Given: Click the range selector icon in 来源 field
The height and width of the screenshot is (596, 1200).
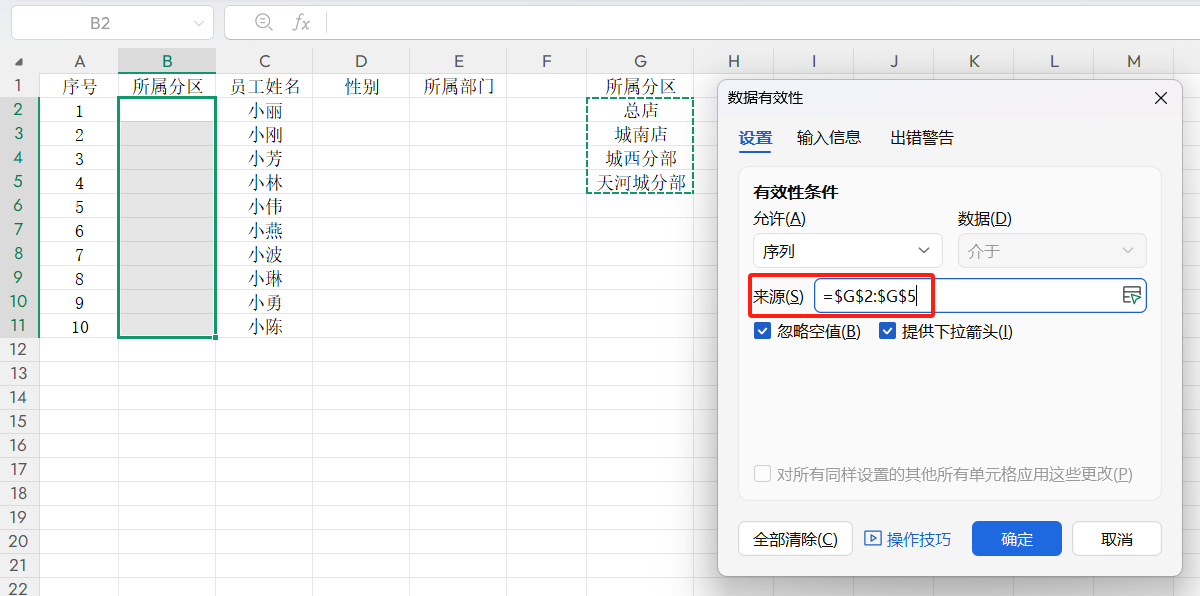Looking at the screenshot, I should pyautogui.click(x=1133, y=295).
